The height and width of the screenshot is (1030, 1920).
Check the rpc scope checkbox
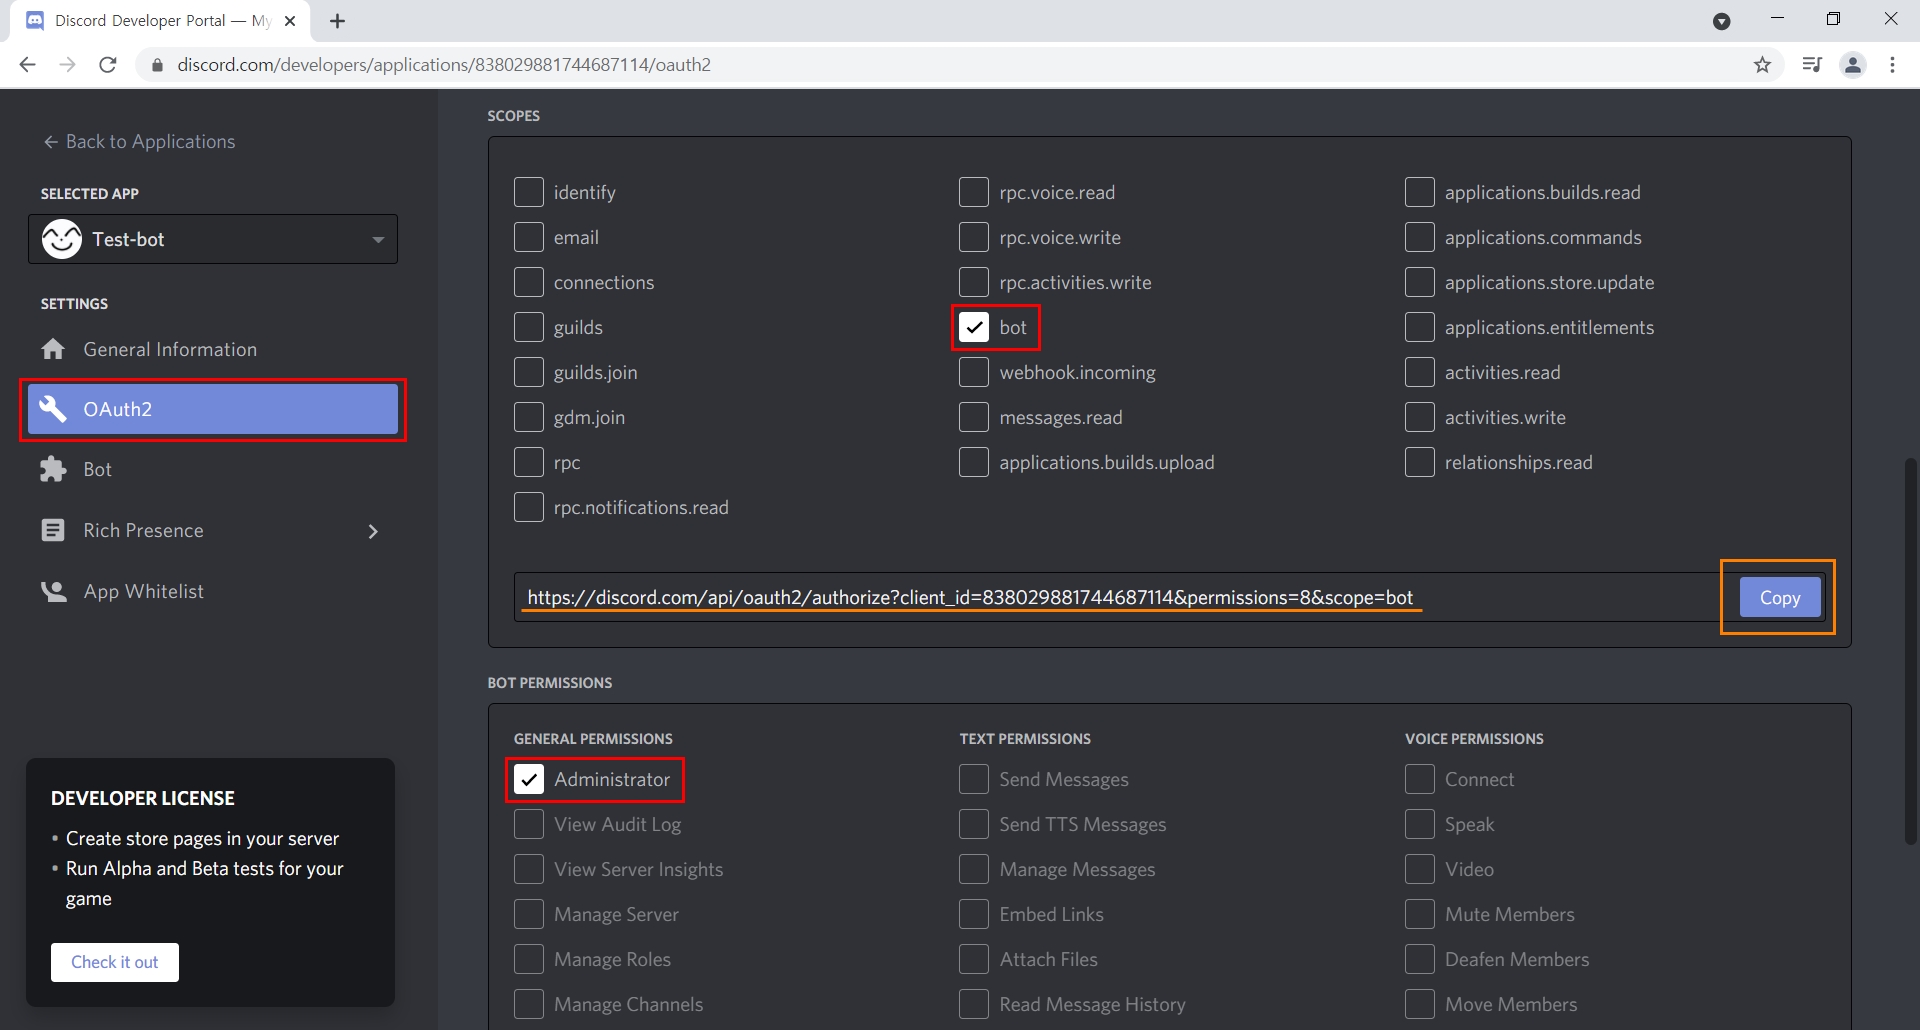tap(528, 462)
